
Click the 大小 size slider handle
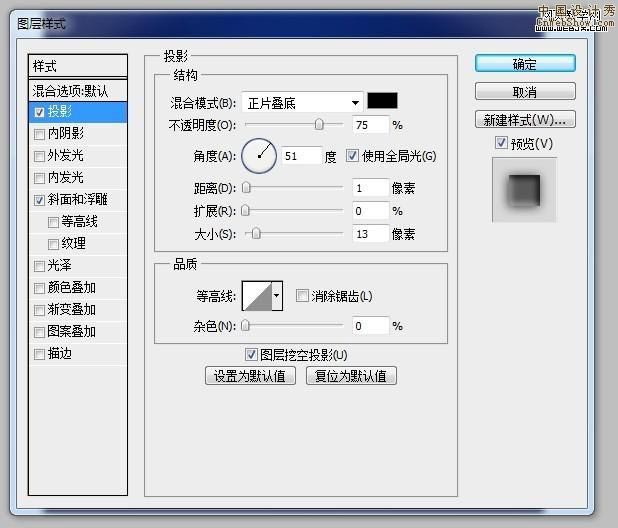(256, 234)
